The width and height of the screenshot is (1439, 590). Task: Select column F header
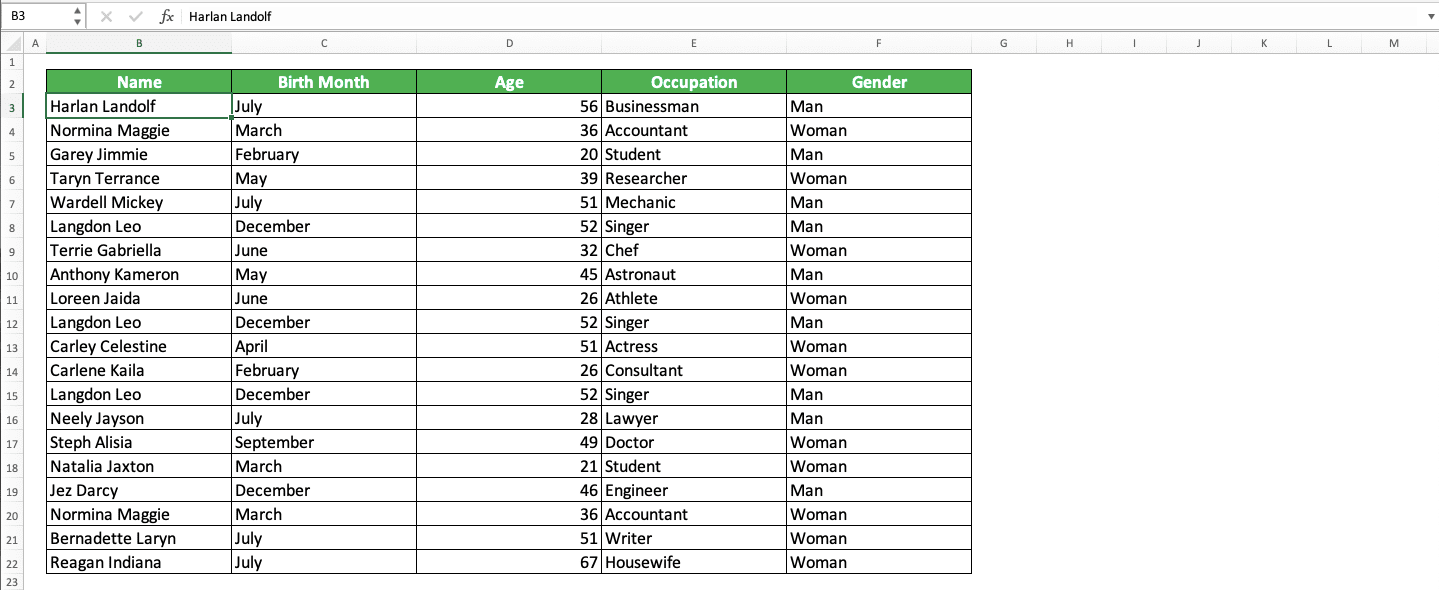pos(879,44)
